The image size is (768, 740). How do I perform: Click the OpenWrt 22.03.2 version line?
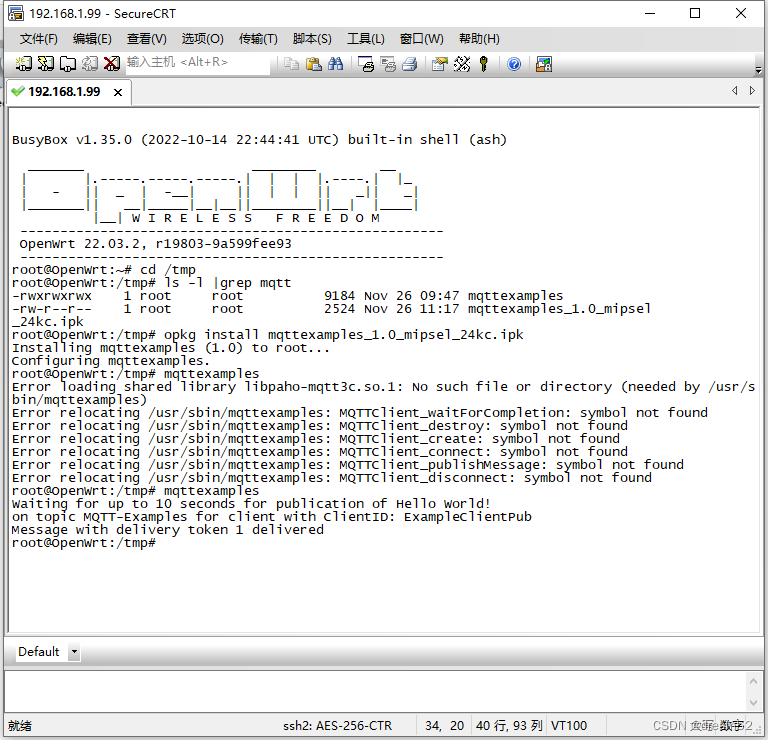(155, 243)
